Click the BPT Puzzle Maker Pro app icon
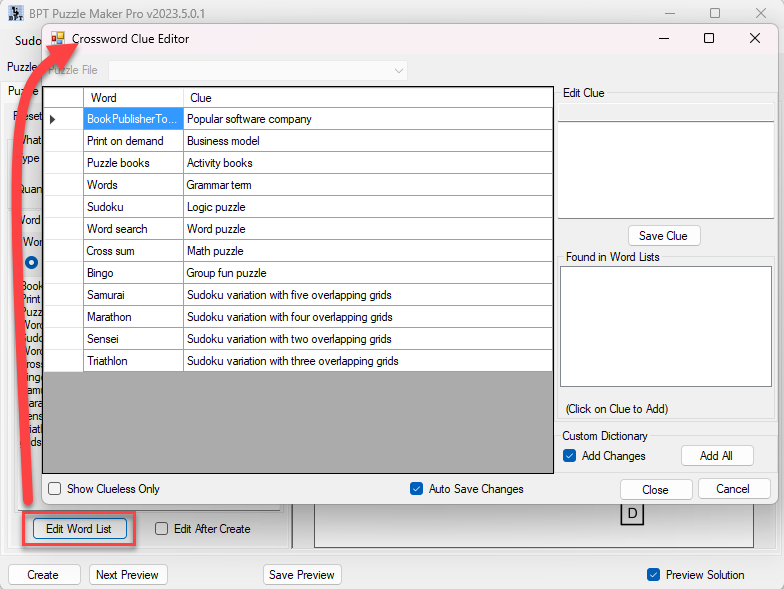The width and height of the screenshot is (784, 589). click(x=16, y=13)
